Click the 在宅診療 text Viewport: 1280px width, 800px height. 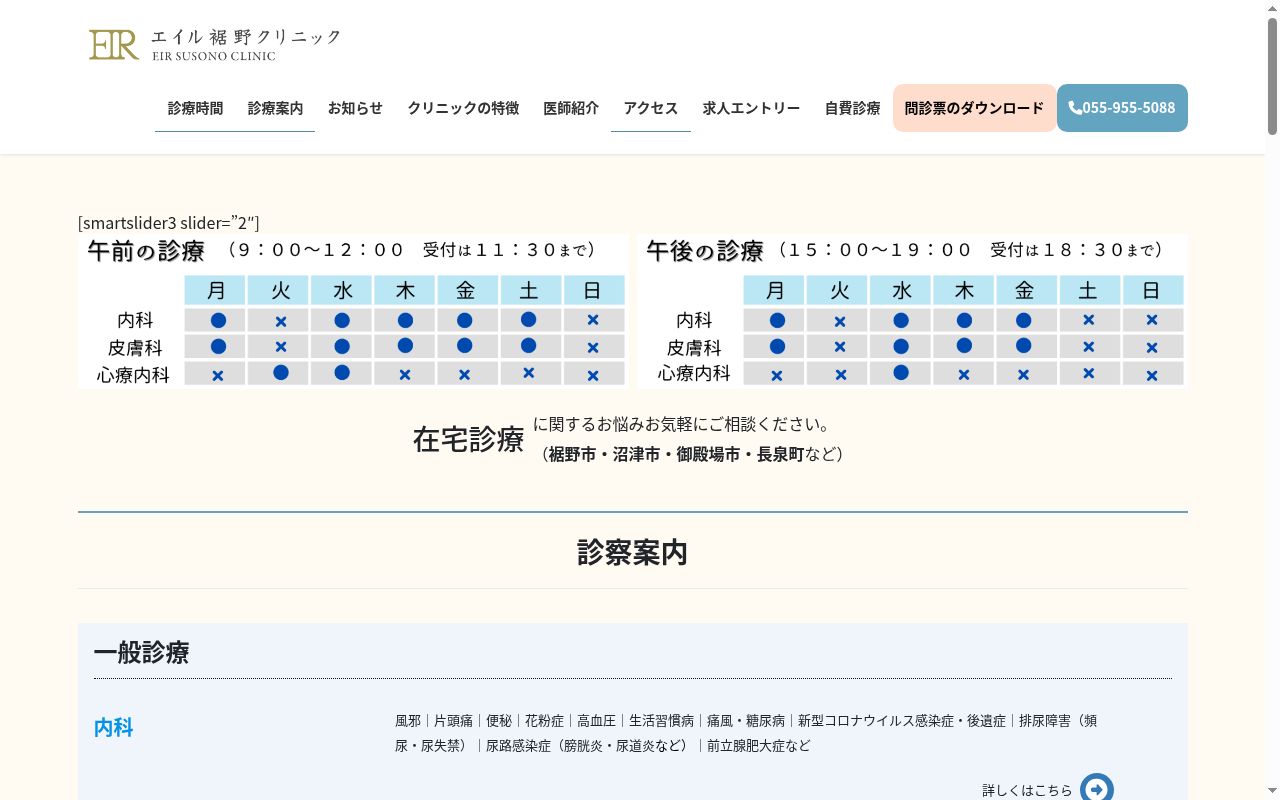468,439
